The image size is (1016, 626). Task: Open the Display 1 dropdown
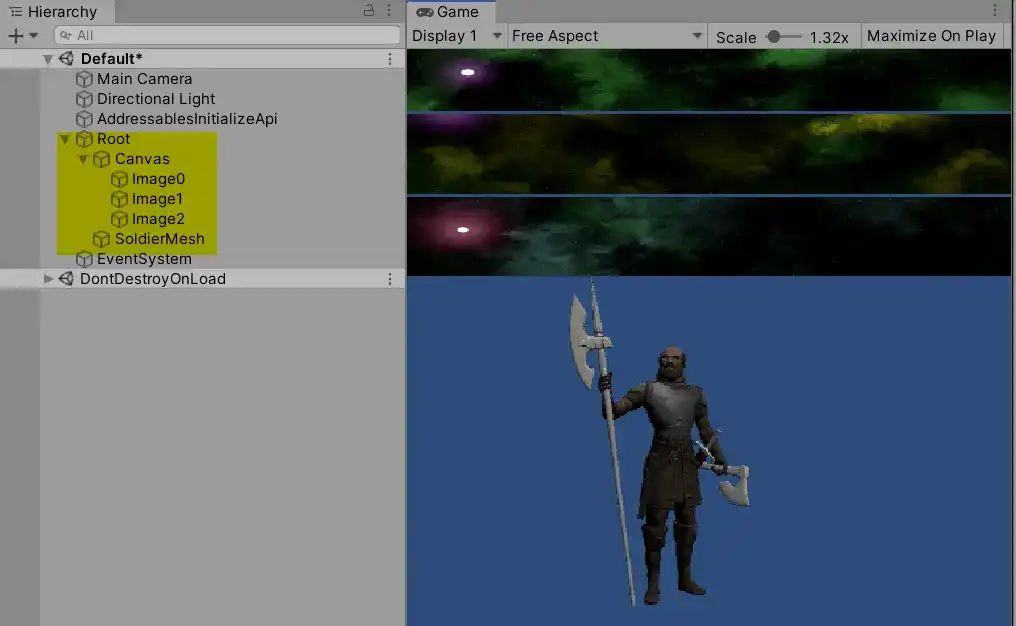pyautogui.click(x=455, y=35)
